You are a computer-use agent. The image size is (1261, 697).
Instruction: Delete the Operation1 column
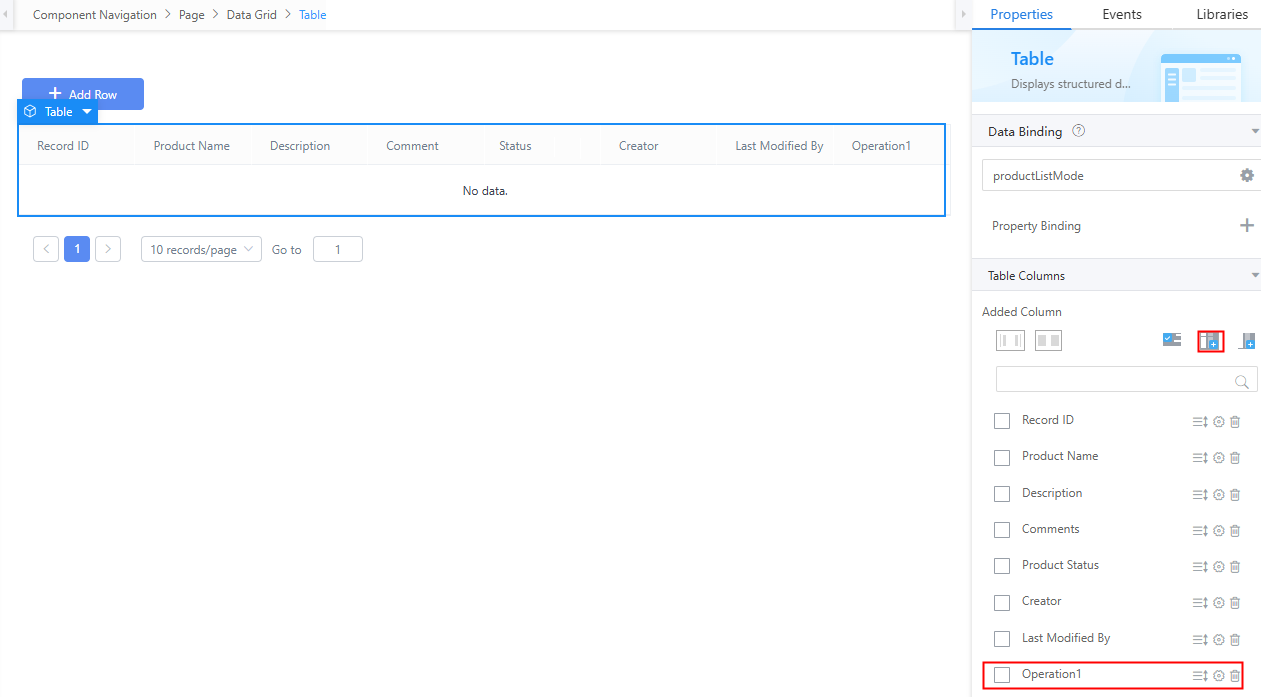[1235, 676]
